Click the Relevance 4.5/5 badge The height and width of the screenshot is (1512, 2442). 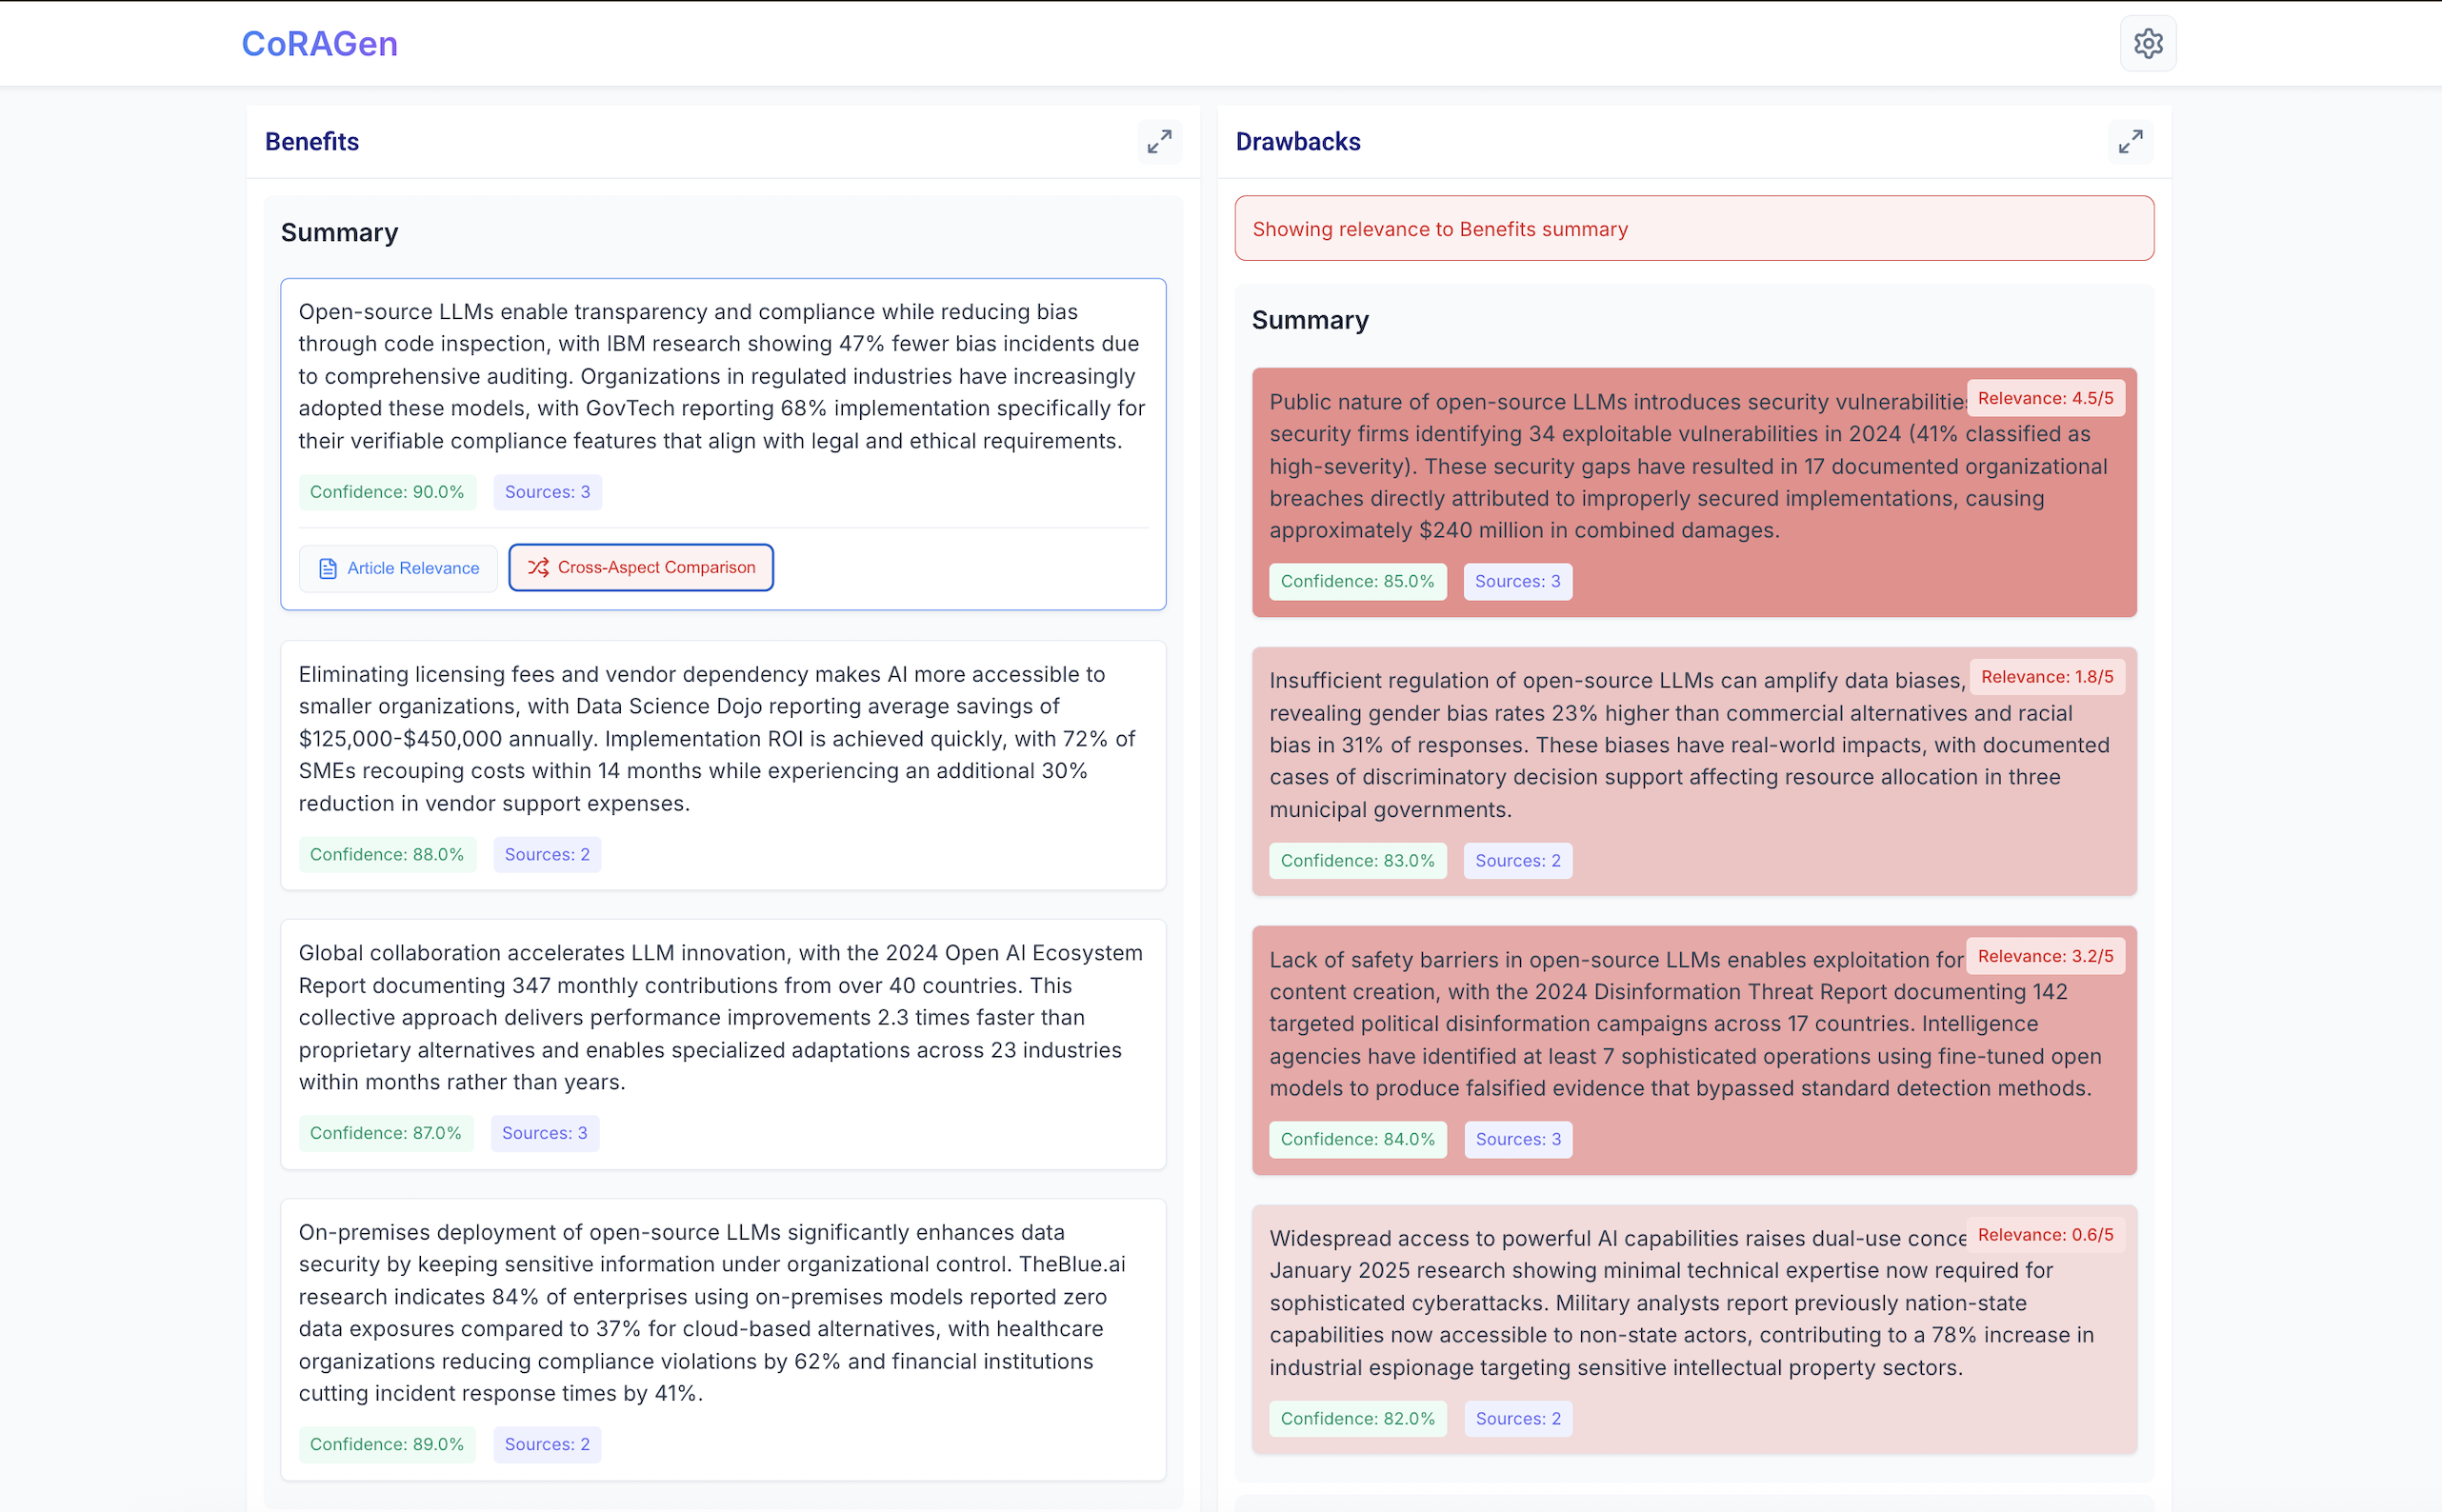(2045, 398)
